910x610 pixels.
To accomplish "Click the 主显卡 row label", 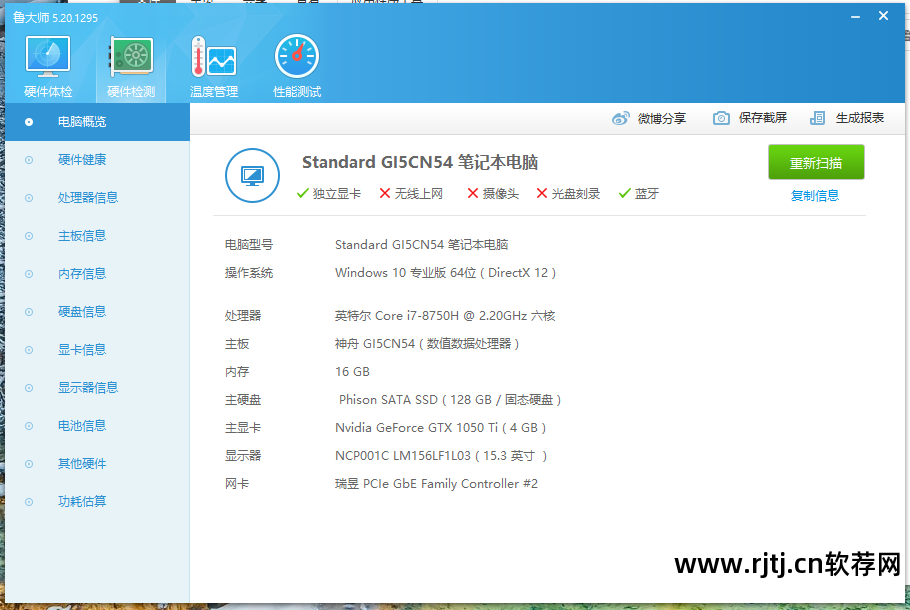I will click(x=243, y=428).
